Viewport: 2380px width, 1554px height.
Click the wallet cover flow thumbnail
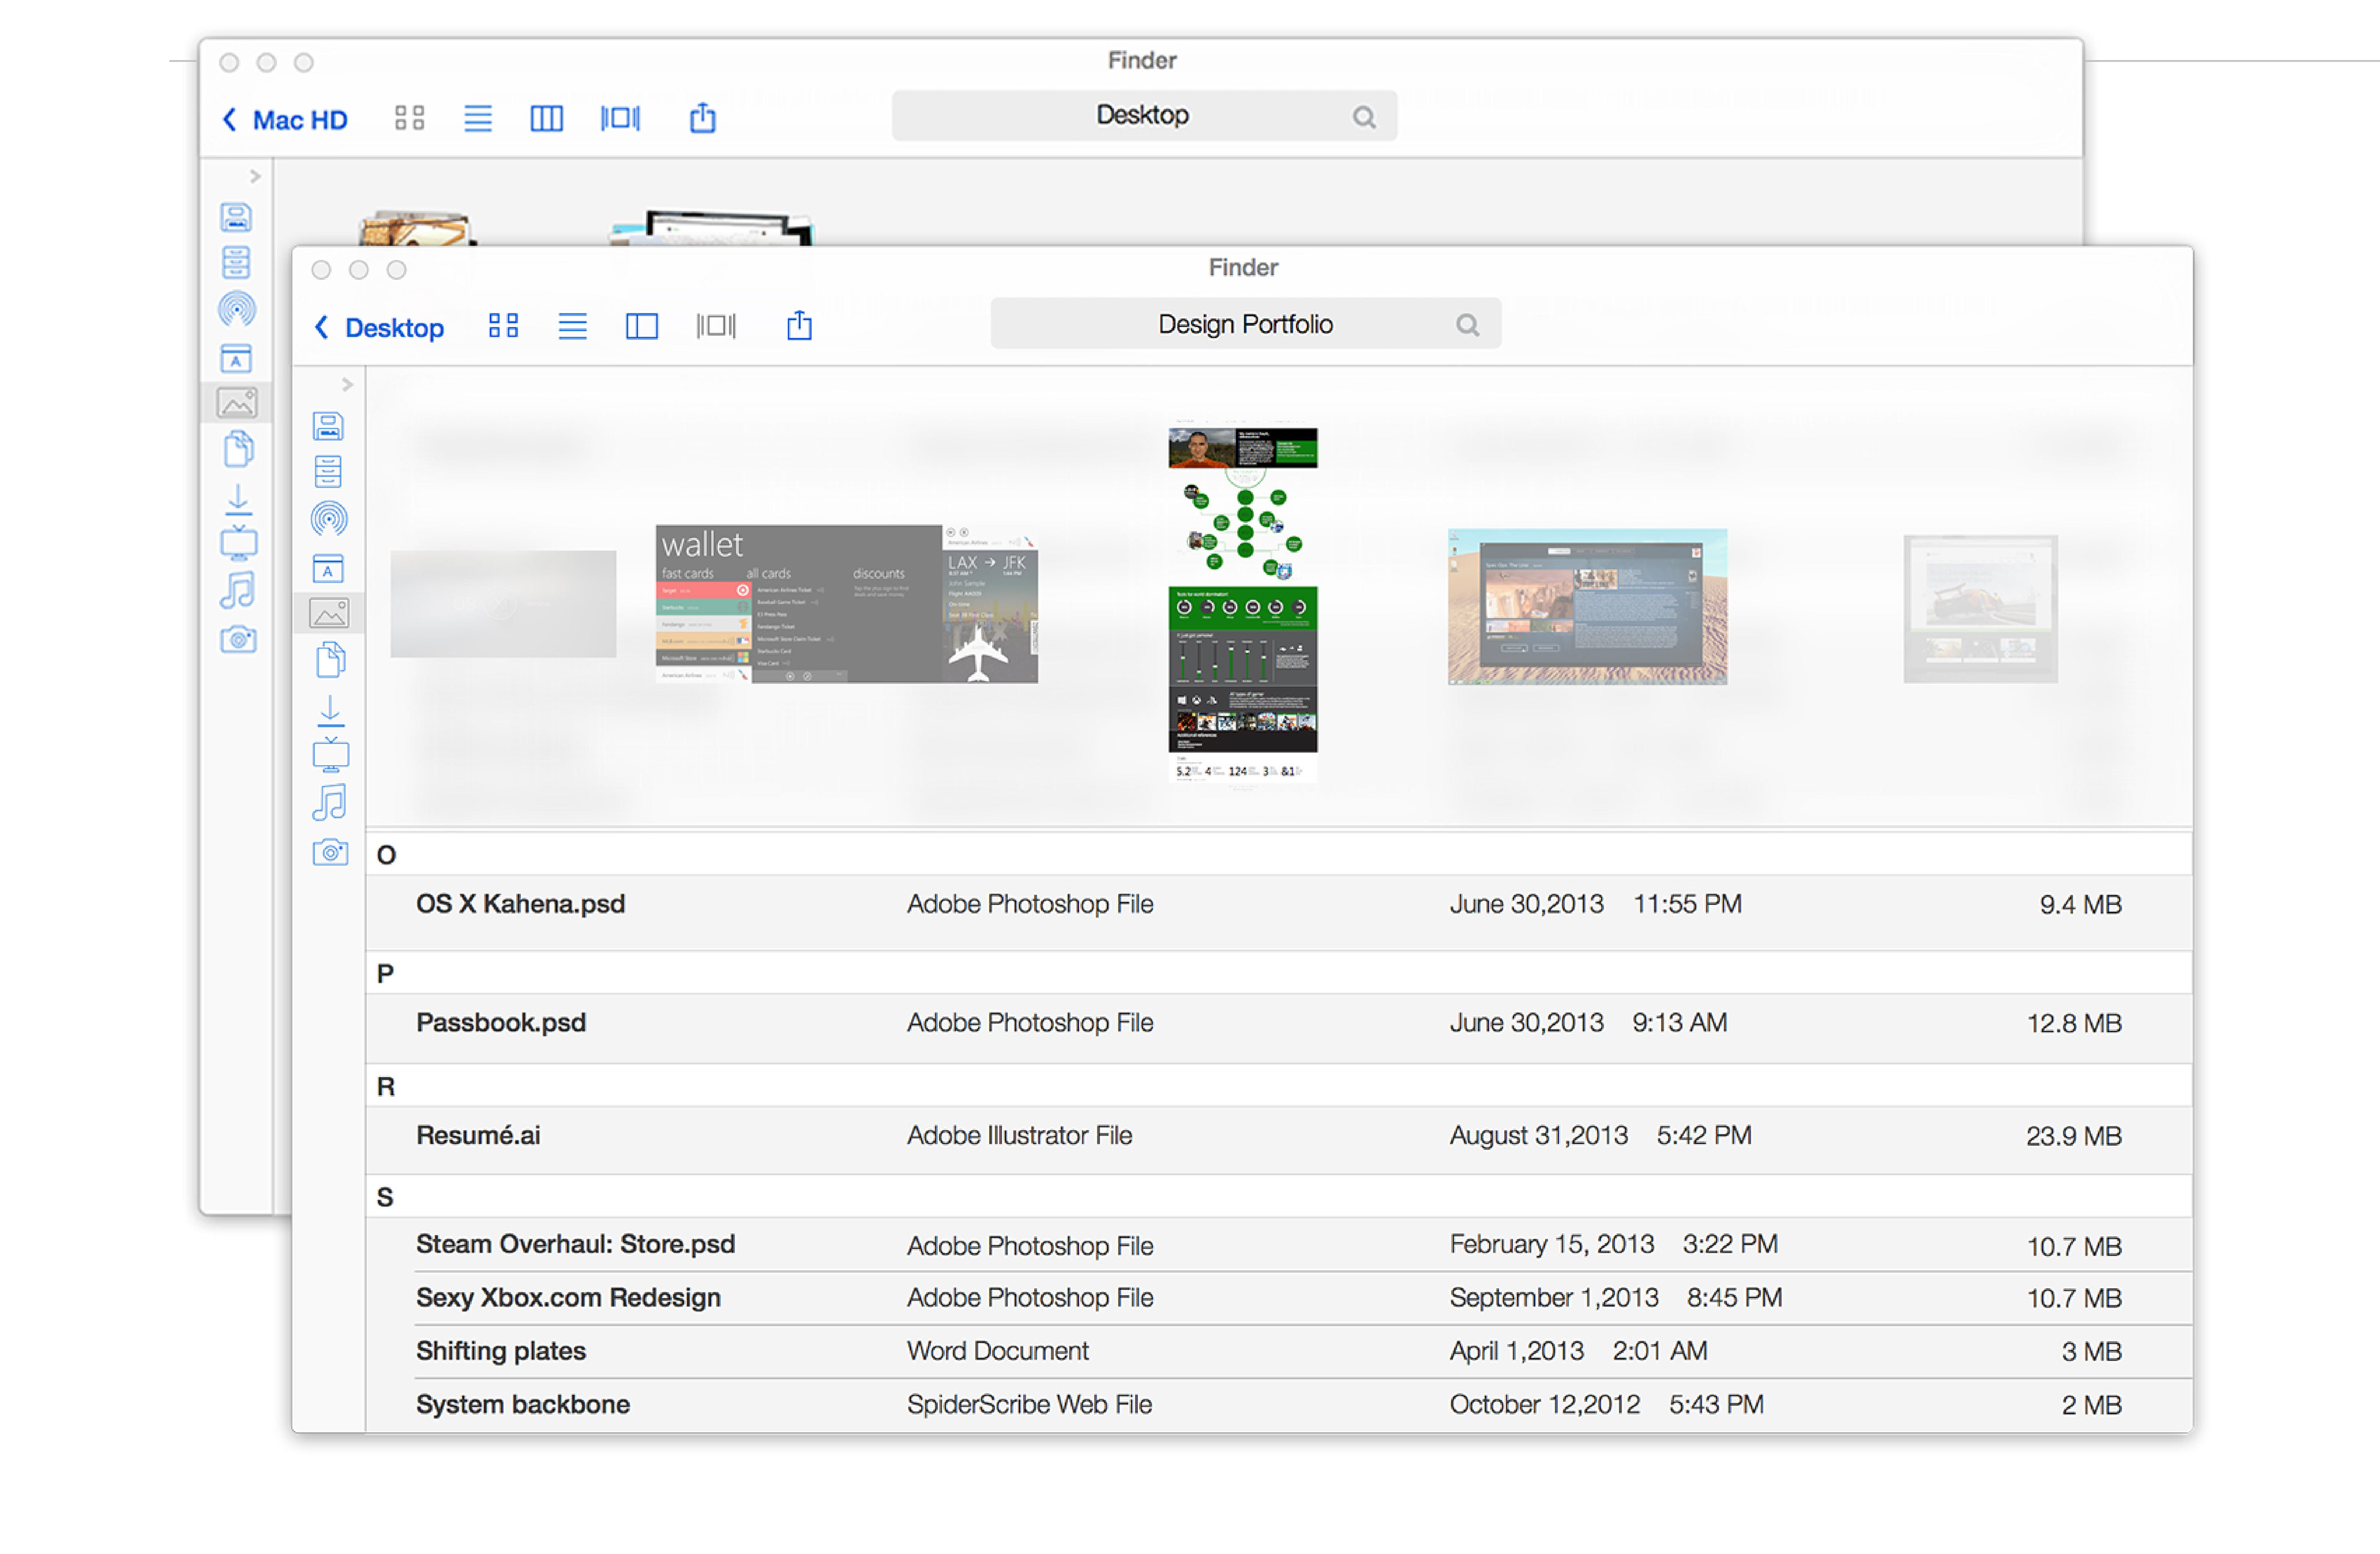(x=846, y=604)
